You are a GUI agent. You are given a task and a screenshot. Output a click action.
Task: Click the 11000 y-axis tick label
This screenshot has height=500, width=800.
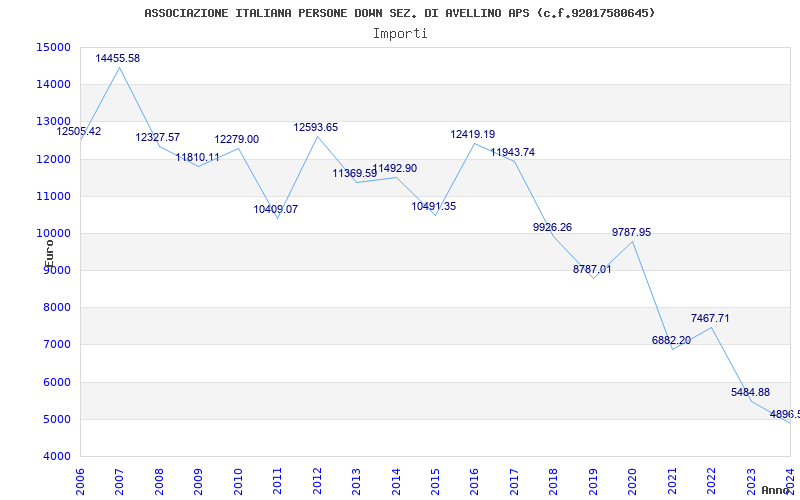53,196
